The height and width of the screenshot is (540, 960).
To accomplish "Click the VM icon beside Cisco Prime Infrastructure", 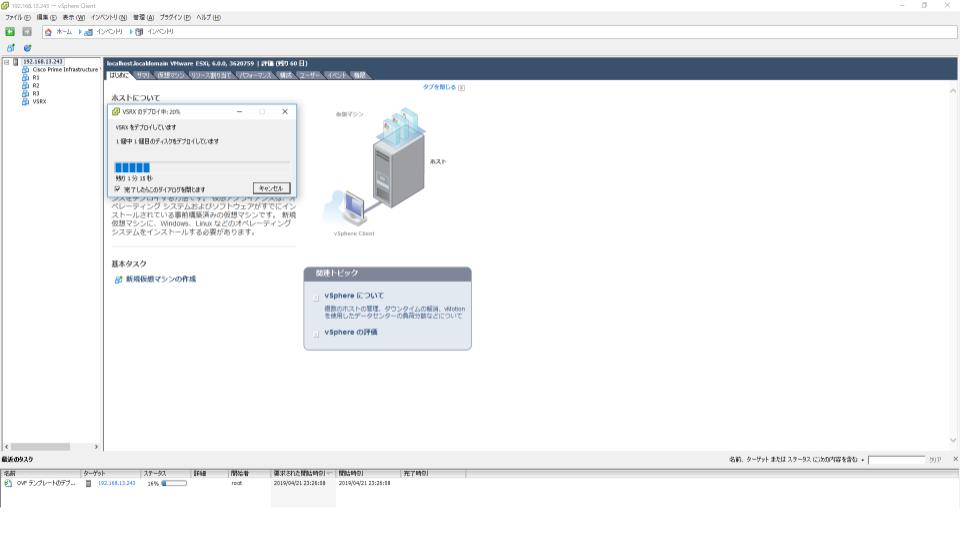I will point(26,70).
